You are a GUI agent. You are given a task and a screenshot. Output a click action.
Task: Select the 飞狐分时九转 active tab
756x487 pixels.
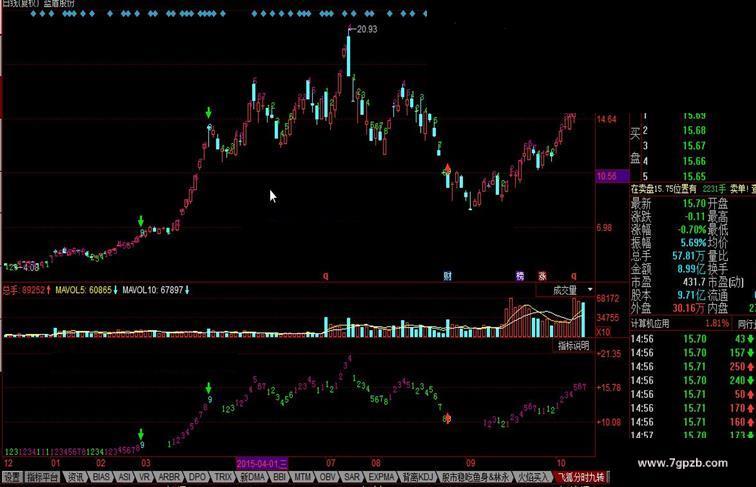pos(581,477)
